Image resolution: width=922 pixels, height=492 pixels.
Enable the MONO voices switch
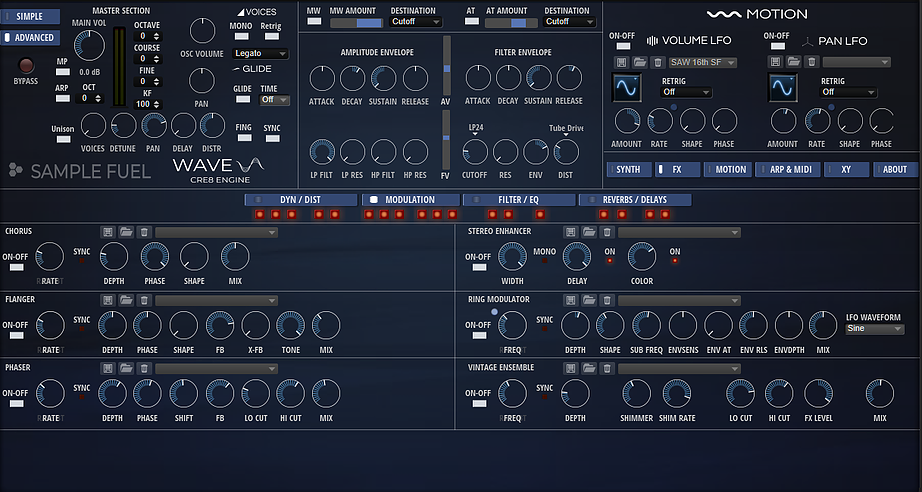click(242, 36)
